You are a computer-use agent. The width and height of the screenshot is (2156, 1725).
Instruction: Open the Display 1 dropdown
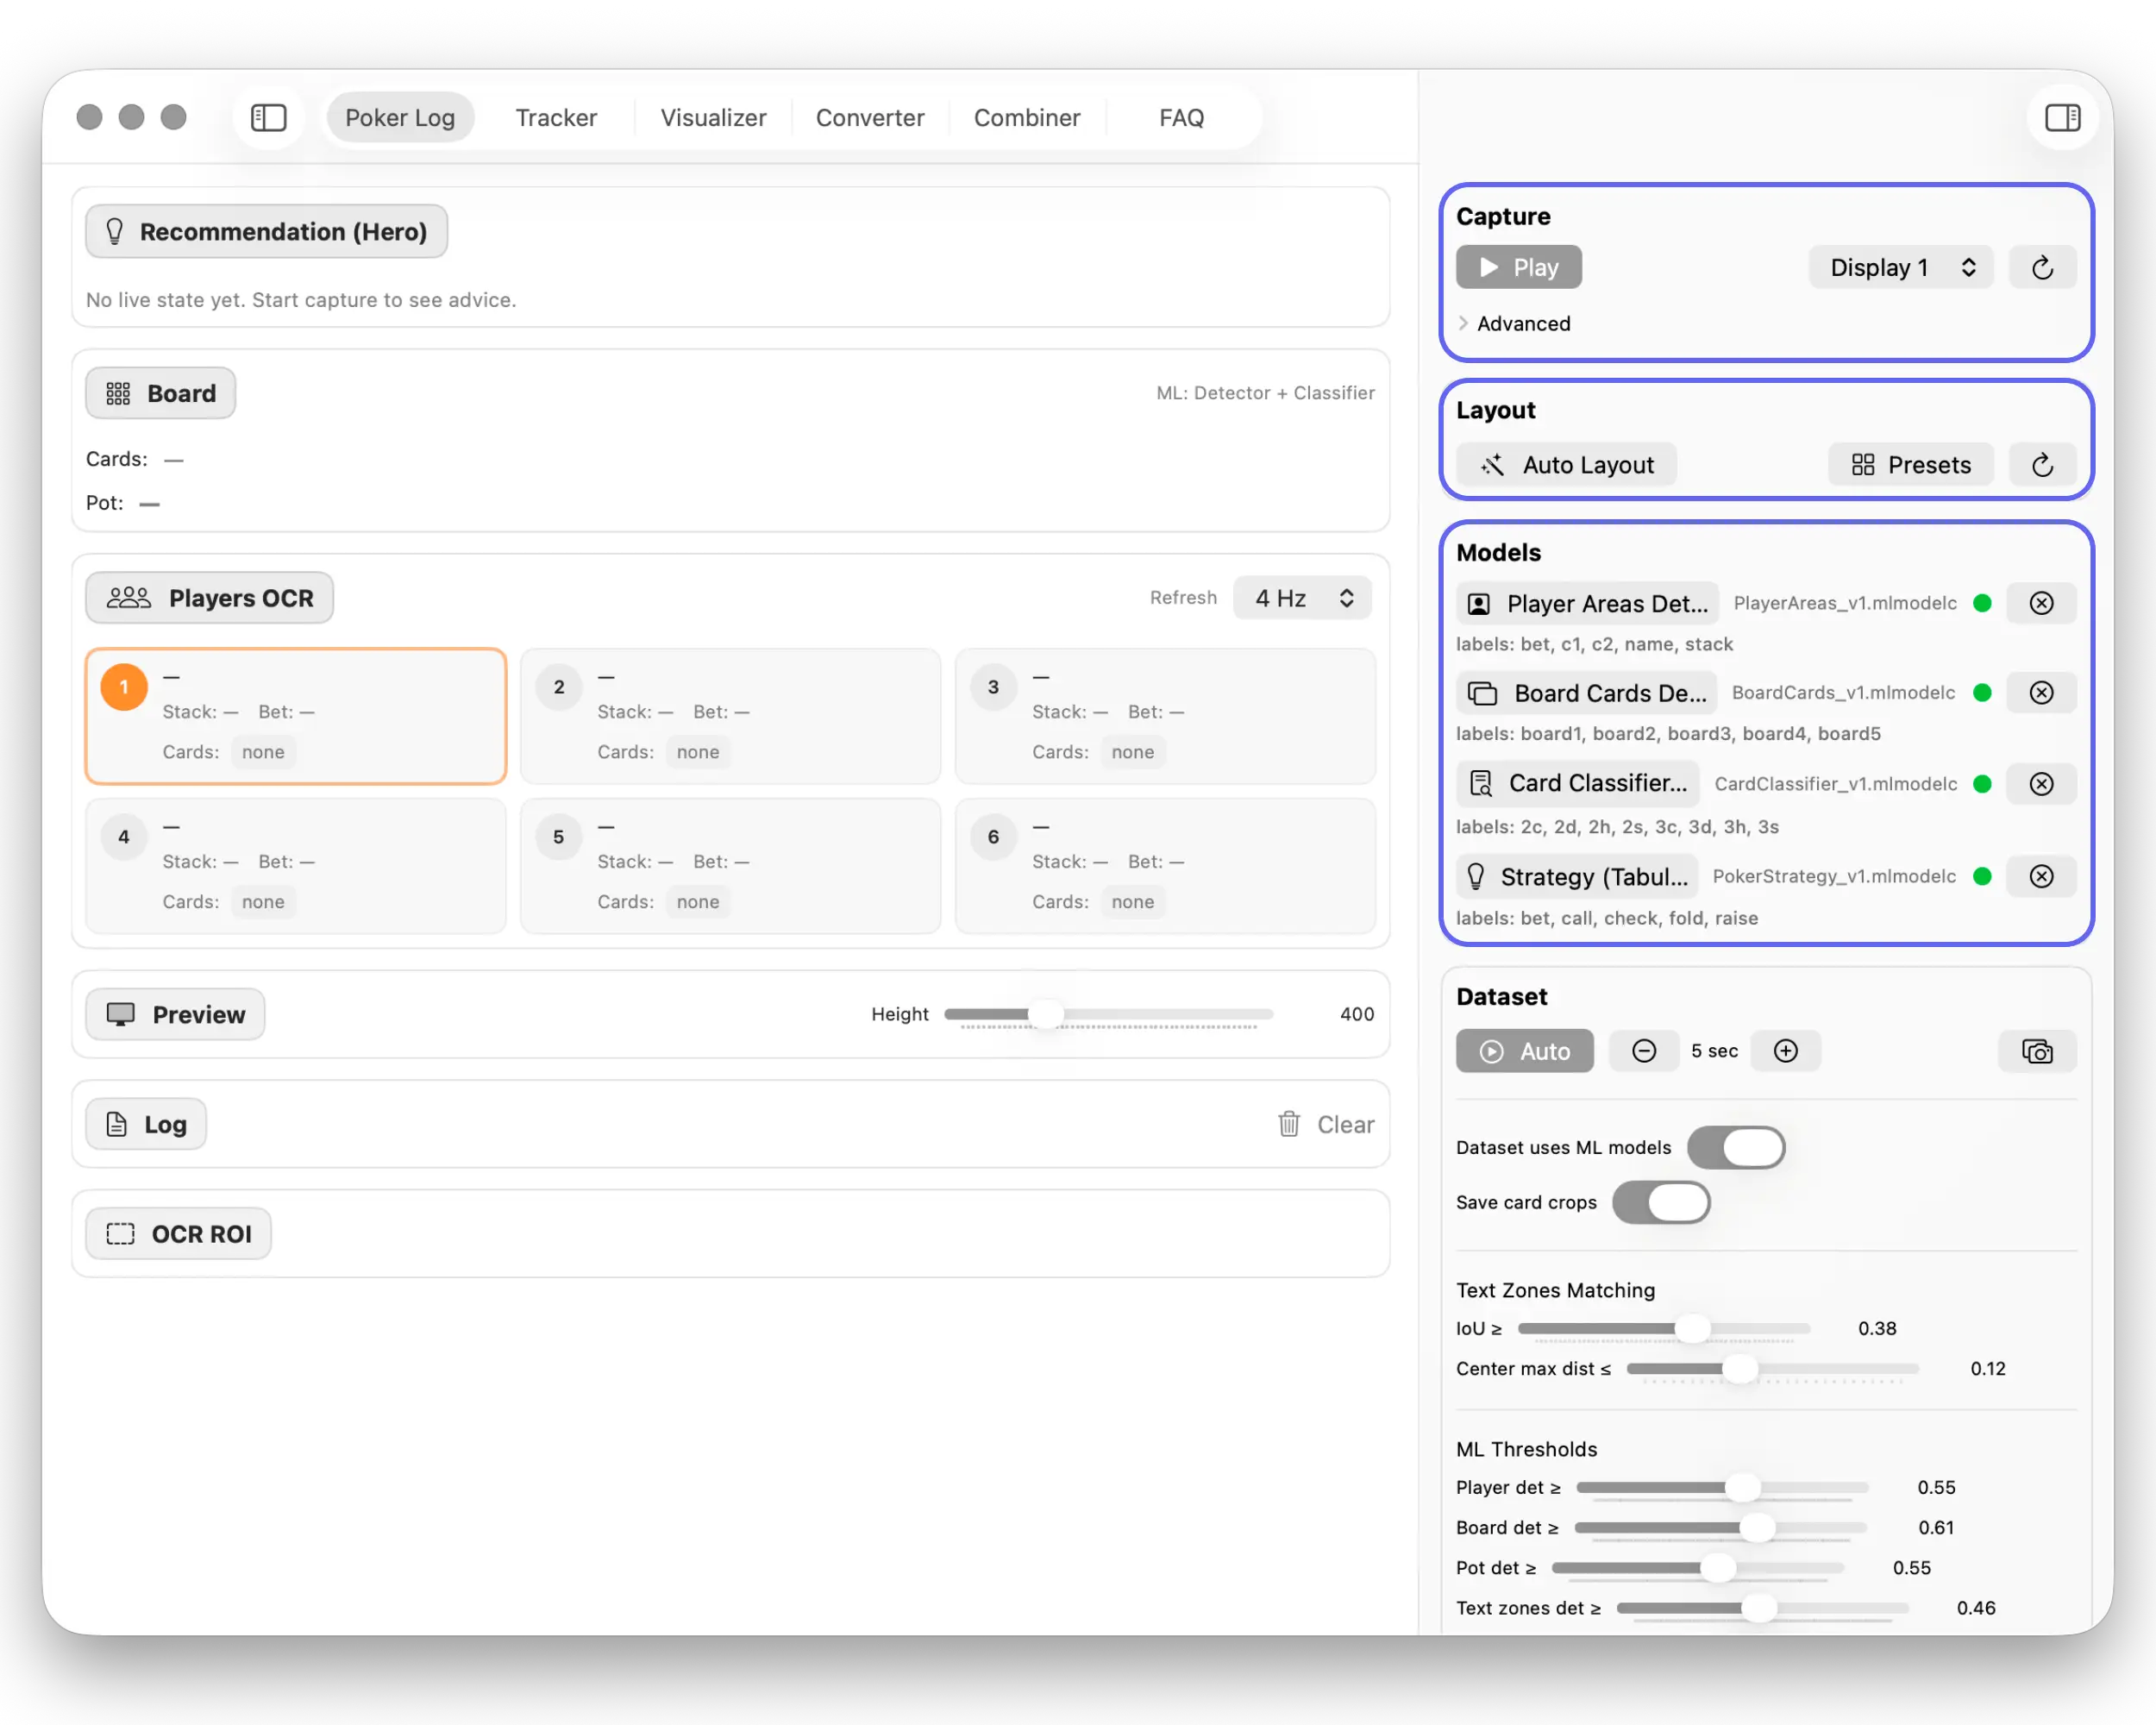pos(1900,267)
